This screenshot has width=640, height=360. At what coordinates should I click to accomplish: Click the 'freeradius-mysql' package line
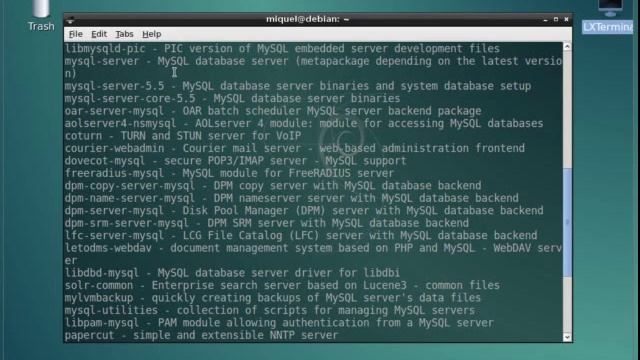[229, 173]
